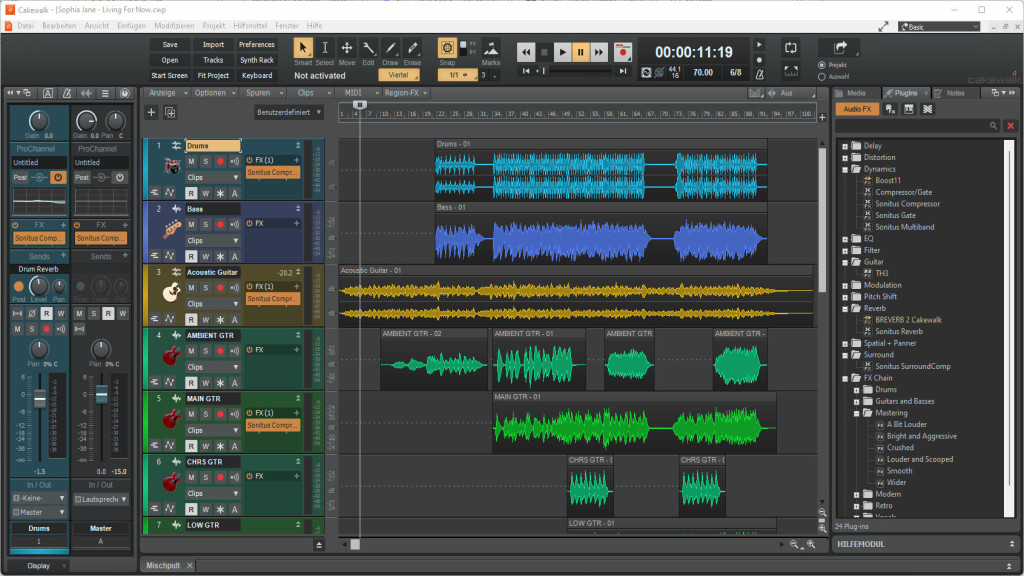Screen dimensions: 1024x576
Task: Activate the Draw tool
Action: point(390,47)
